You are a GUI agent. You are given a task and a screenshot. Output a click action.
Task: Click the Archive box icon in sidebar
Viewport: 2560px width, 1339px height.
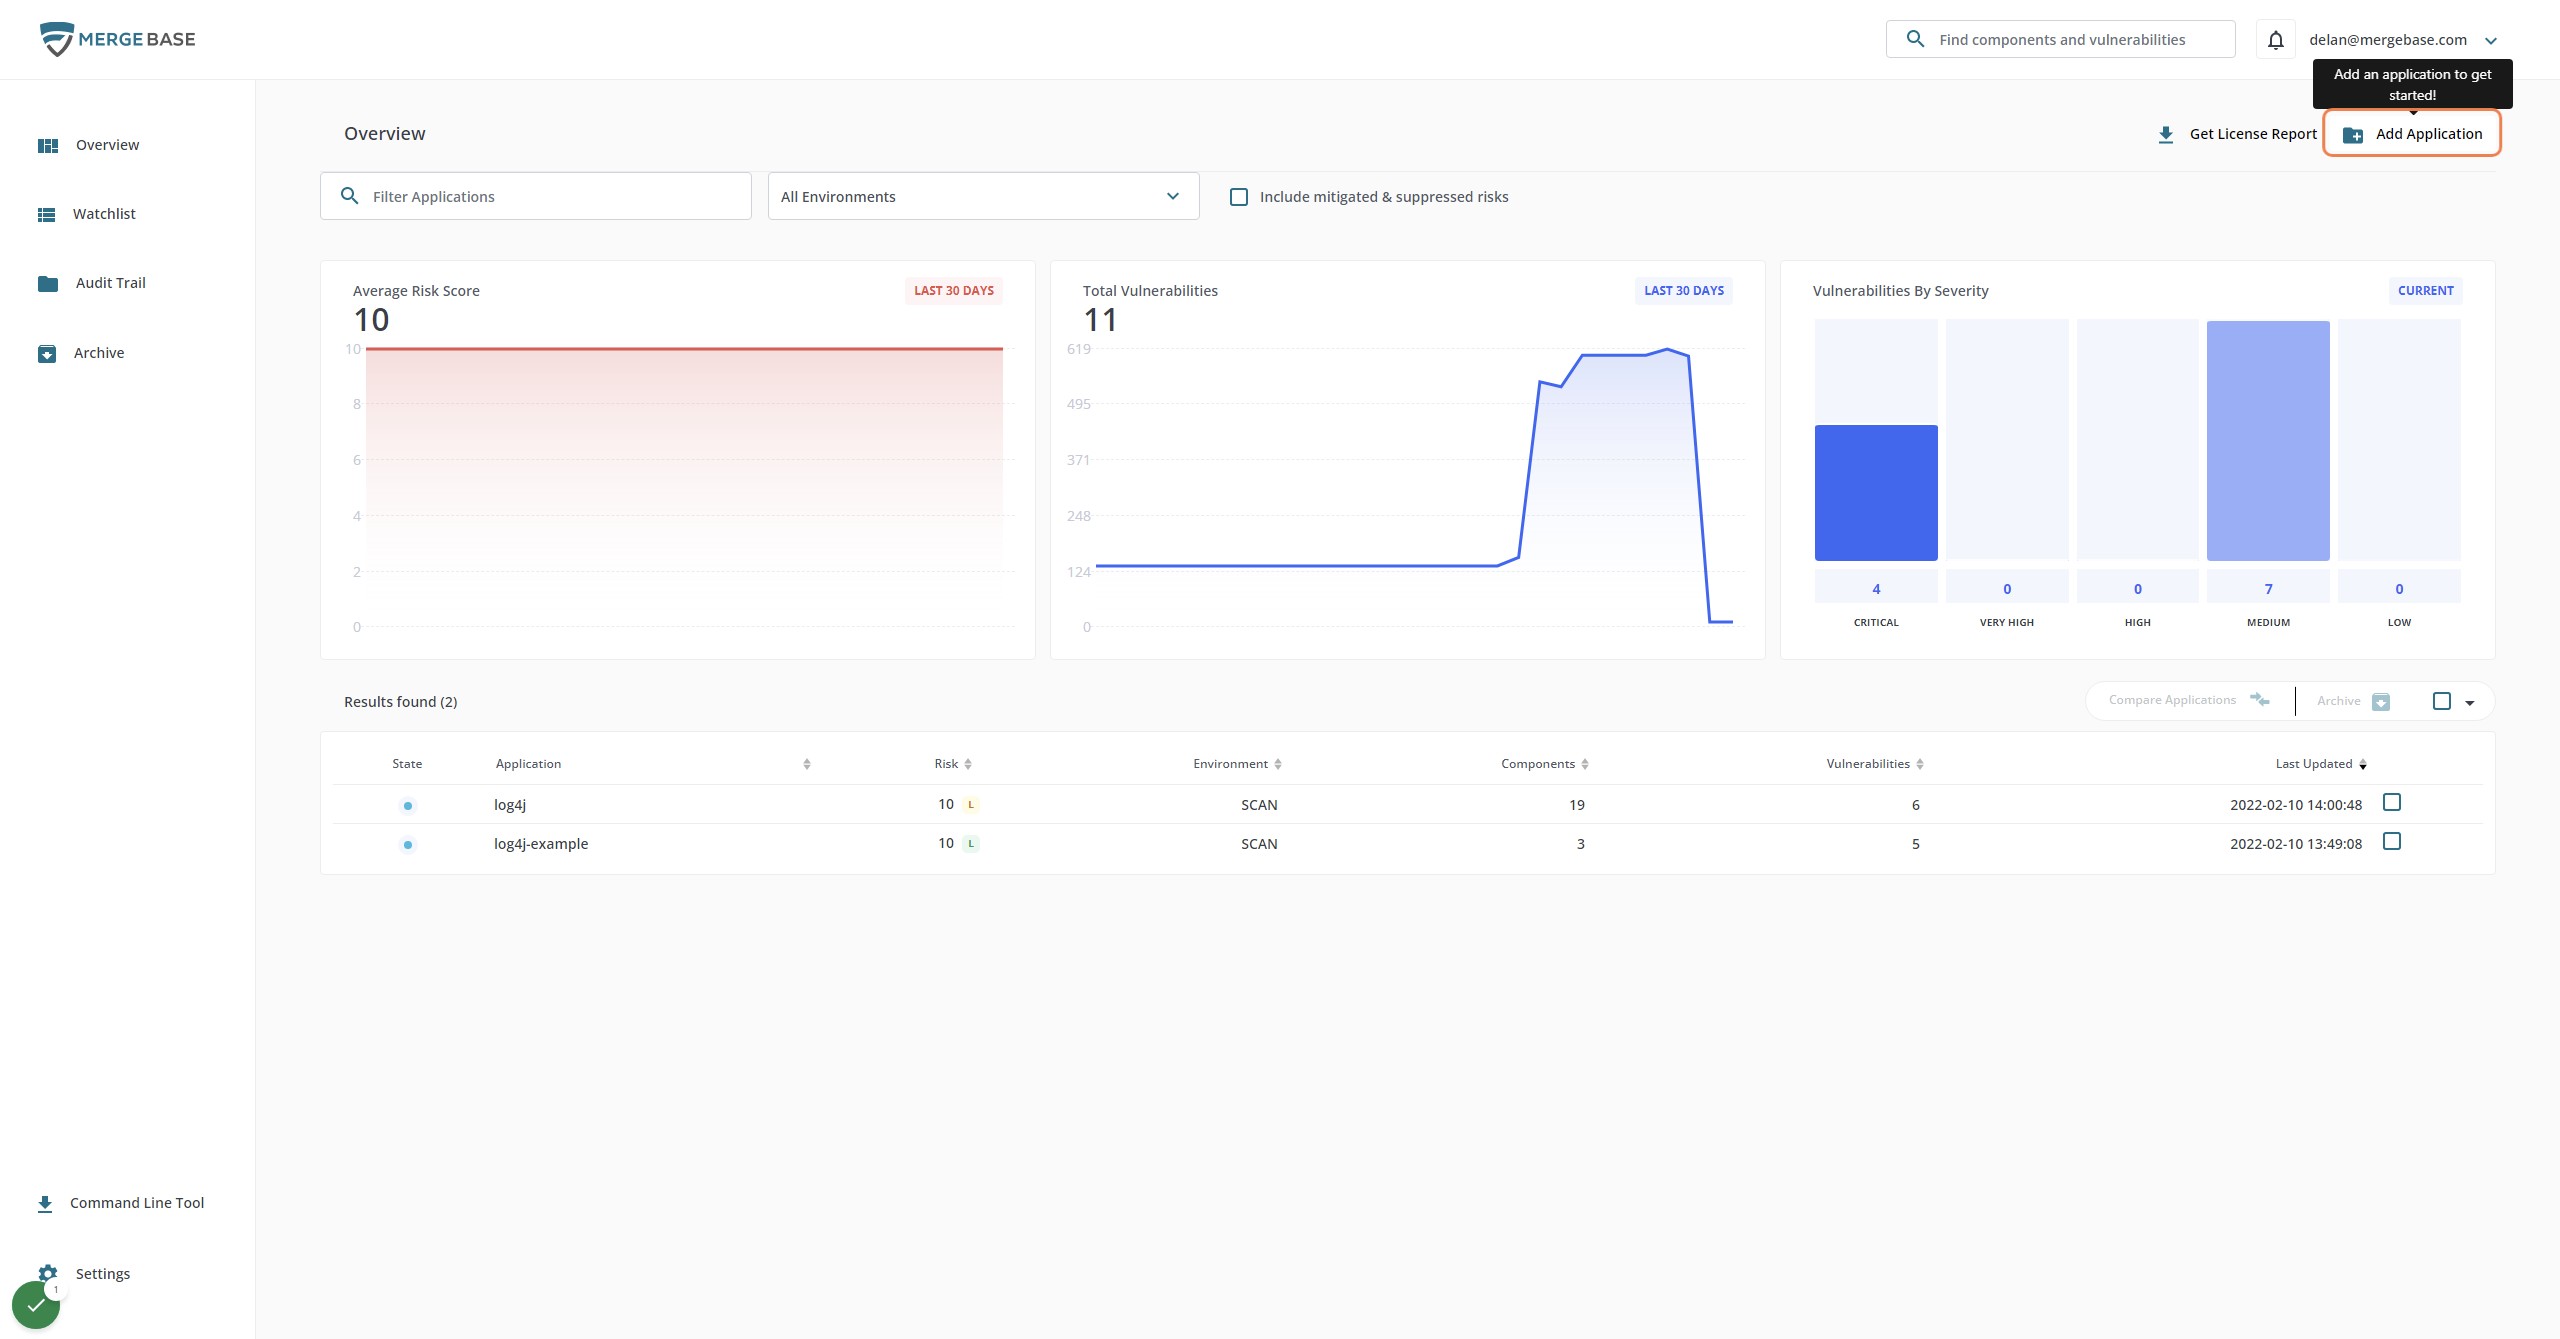tap(47, 354)
